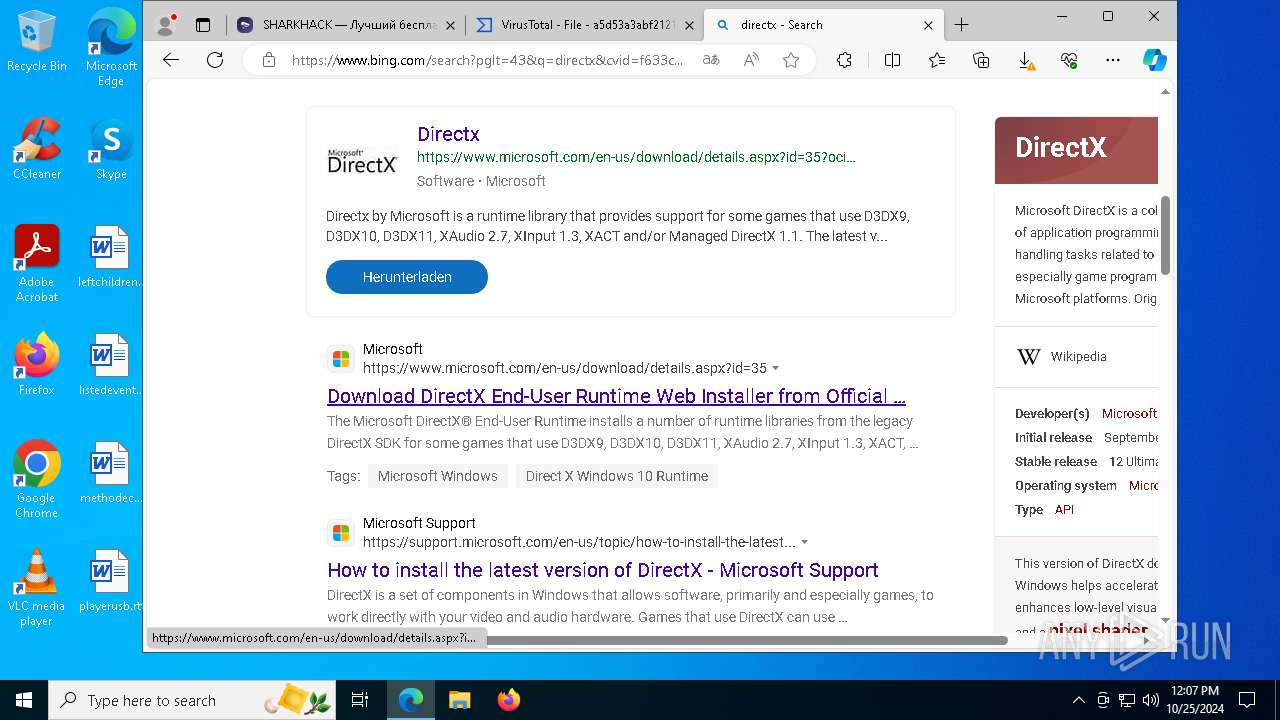This screenshot has width=1280, height=720.
Task: Show hidden tray icons chevron
Action: coord(1078,700)
